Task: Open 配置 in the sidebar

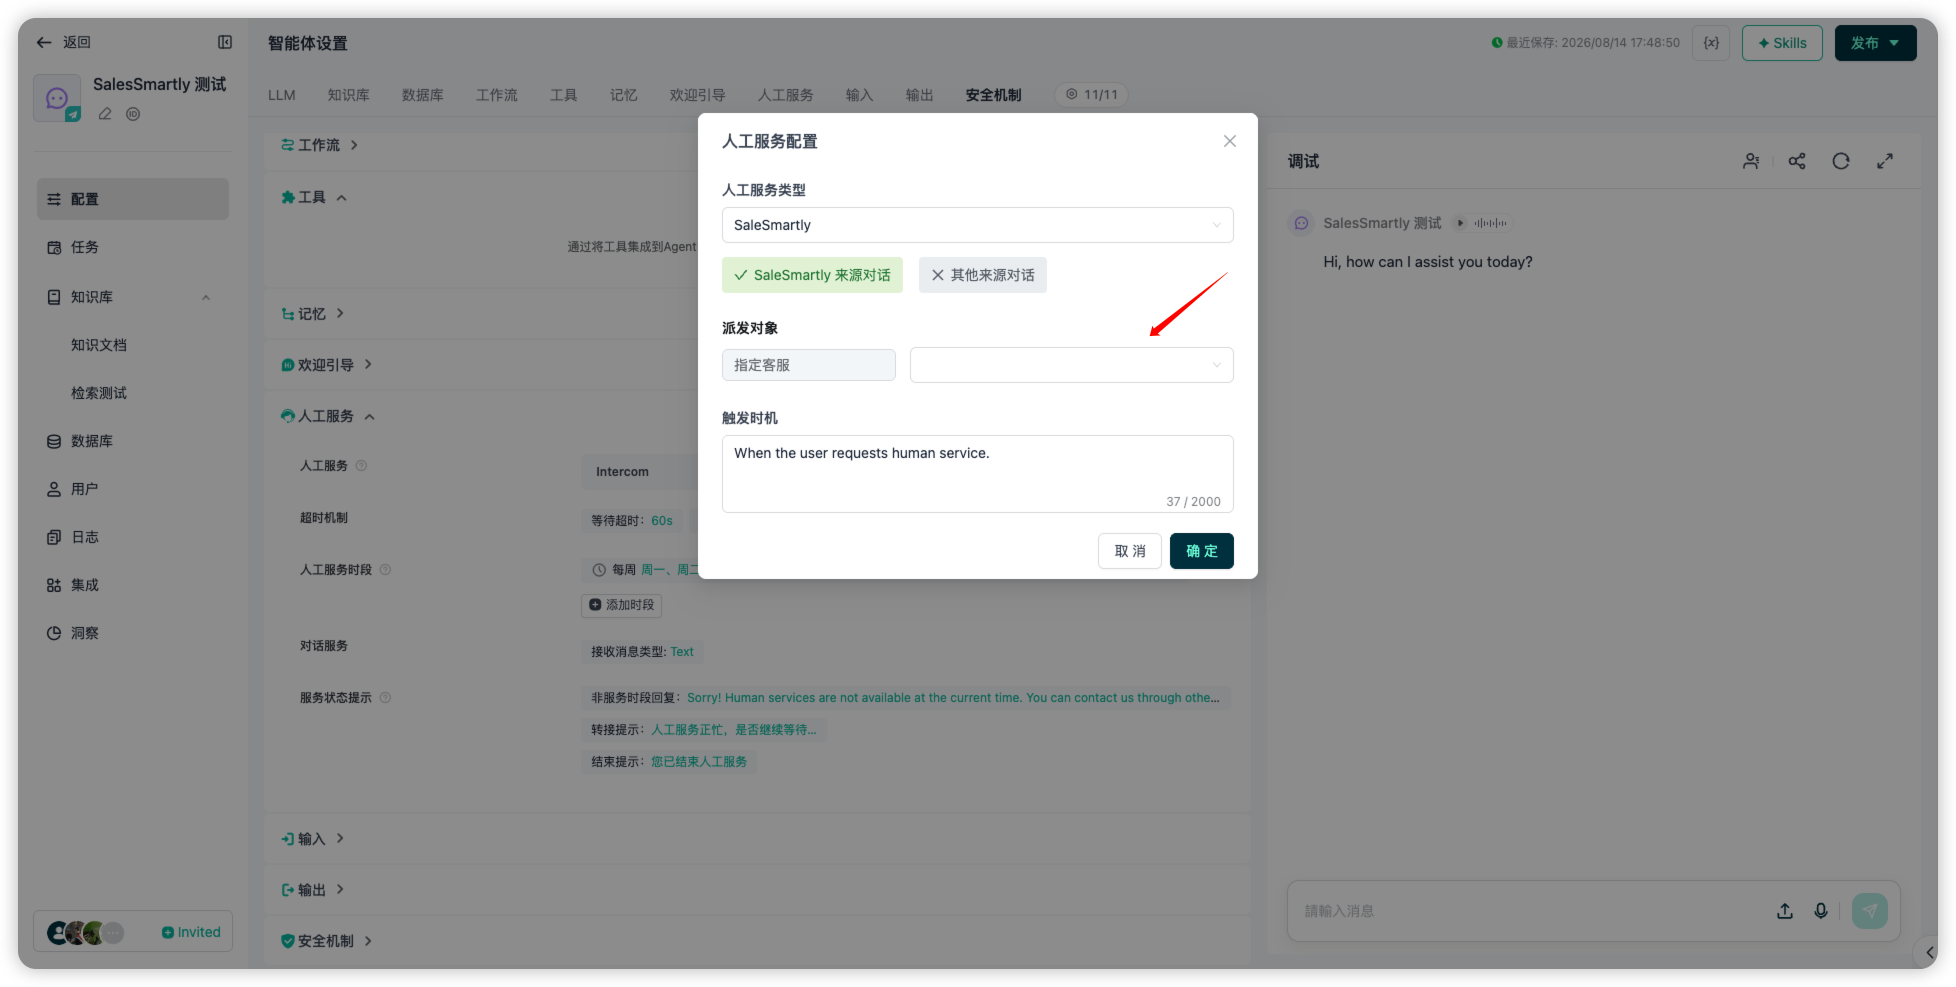Action: click(133, 199)
